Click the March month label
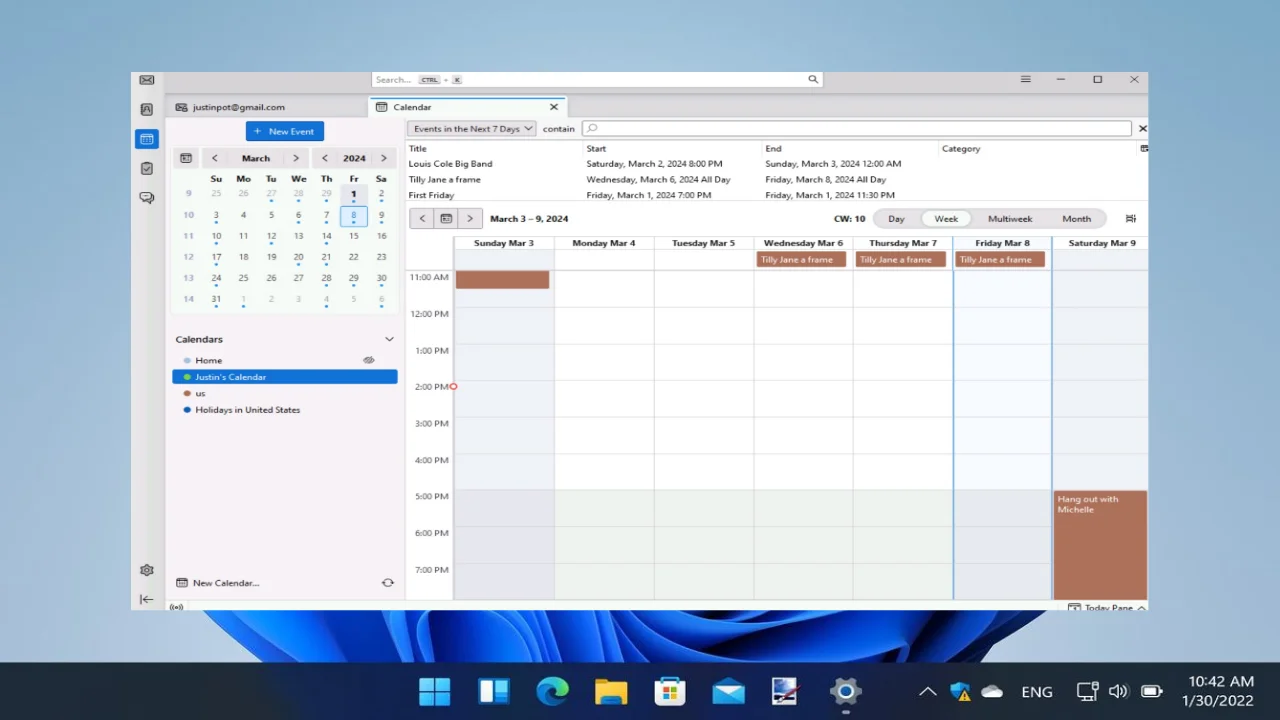 [x=256, y=158]
